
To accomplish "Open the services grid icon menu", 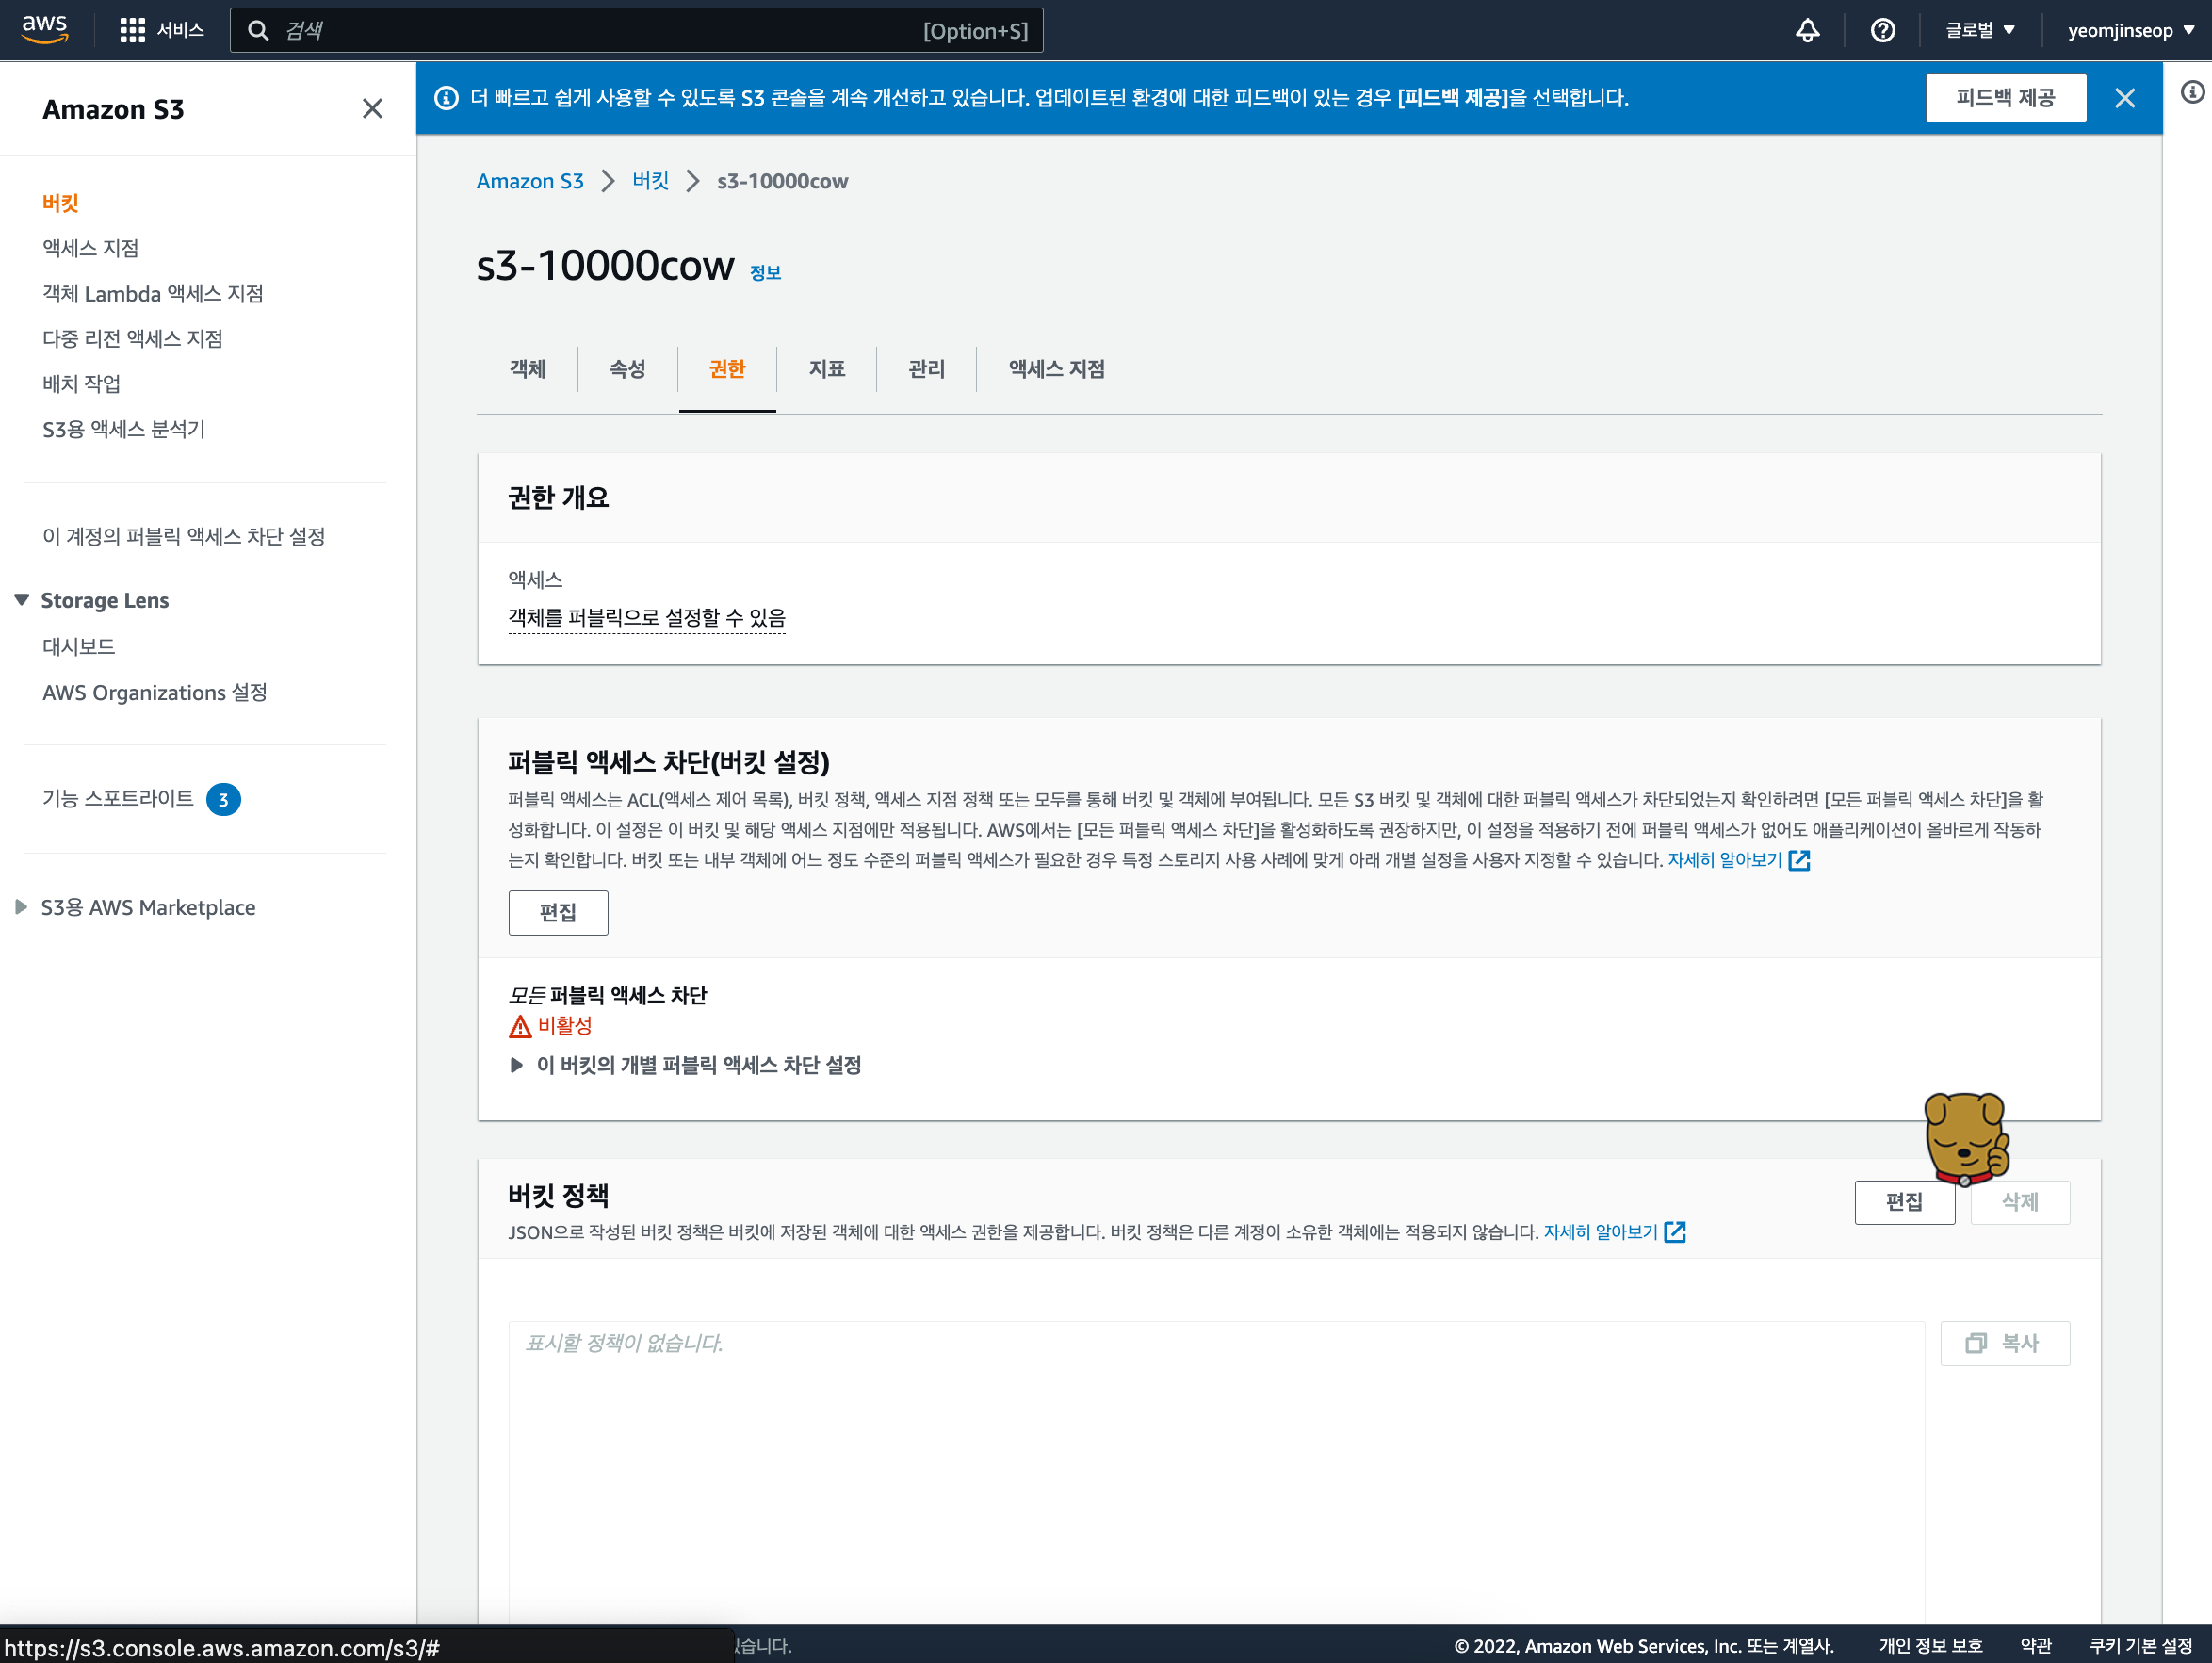I will (132, 30).
